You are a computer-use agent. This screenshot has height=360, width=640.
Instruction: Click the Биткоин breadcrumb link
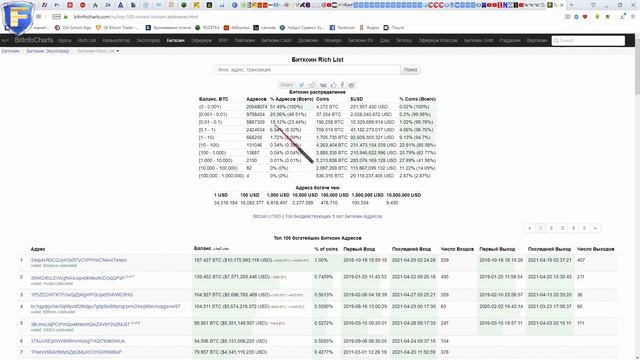coord(10,51)
